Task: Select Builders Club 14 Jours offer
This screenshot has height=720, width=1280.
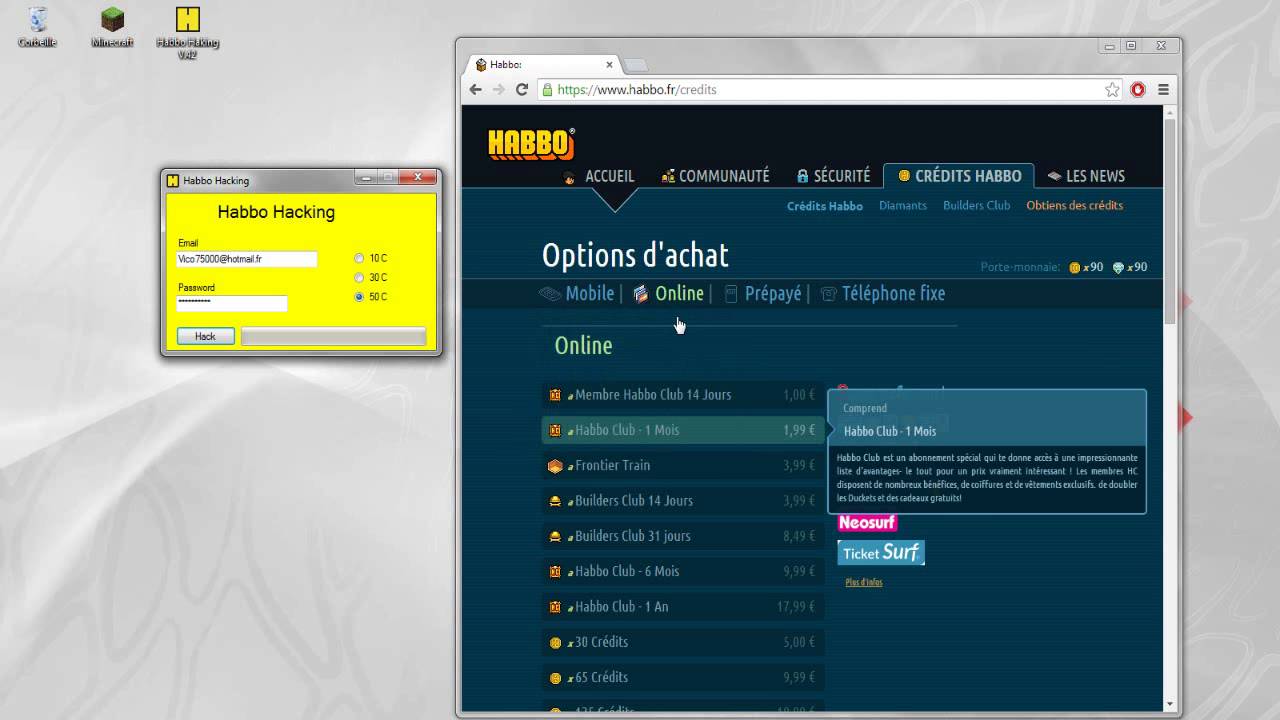Action: click(683, 500)
